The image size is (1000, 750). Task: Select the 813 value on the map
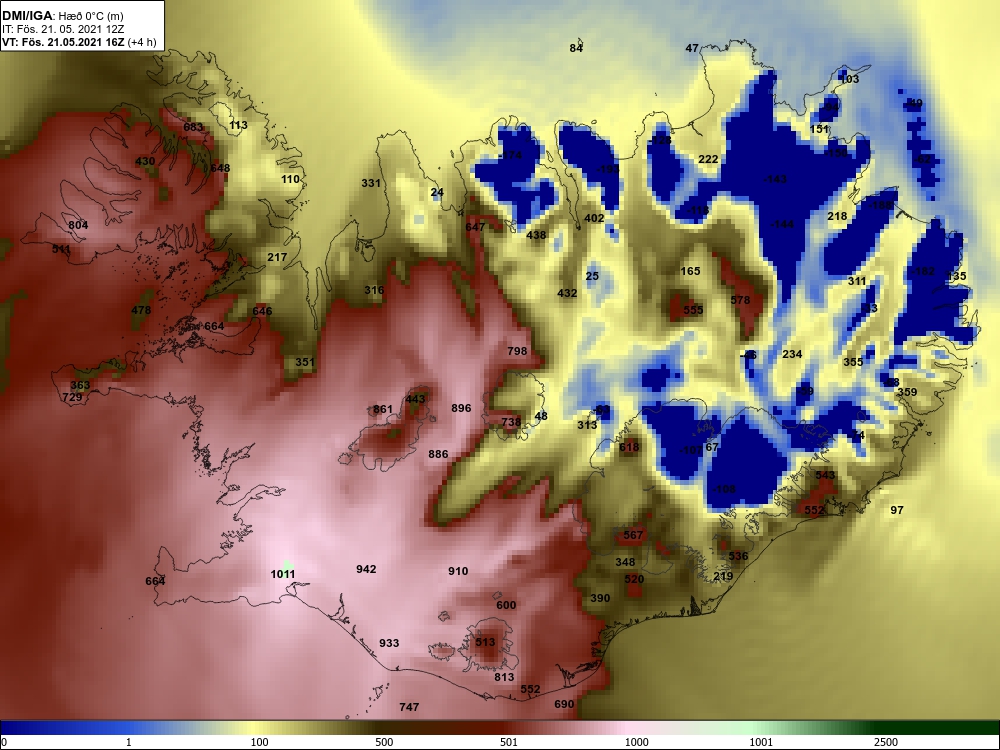tap(504, 677)
